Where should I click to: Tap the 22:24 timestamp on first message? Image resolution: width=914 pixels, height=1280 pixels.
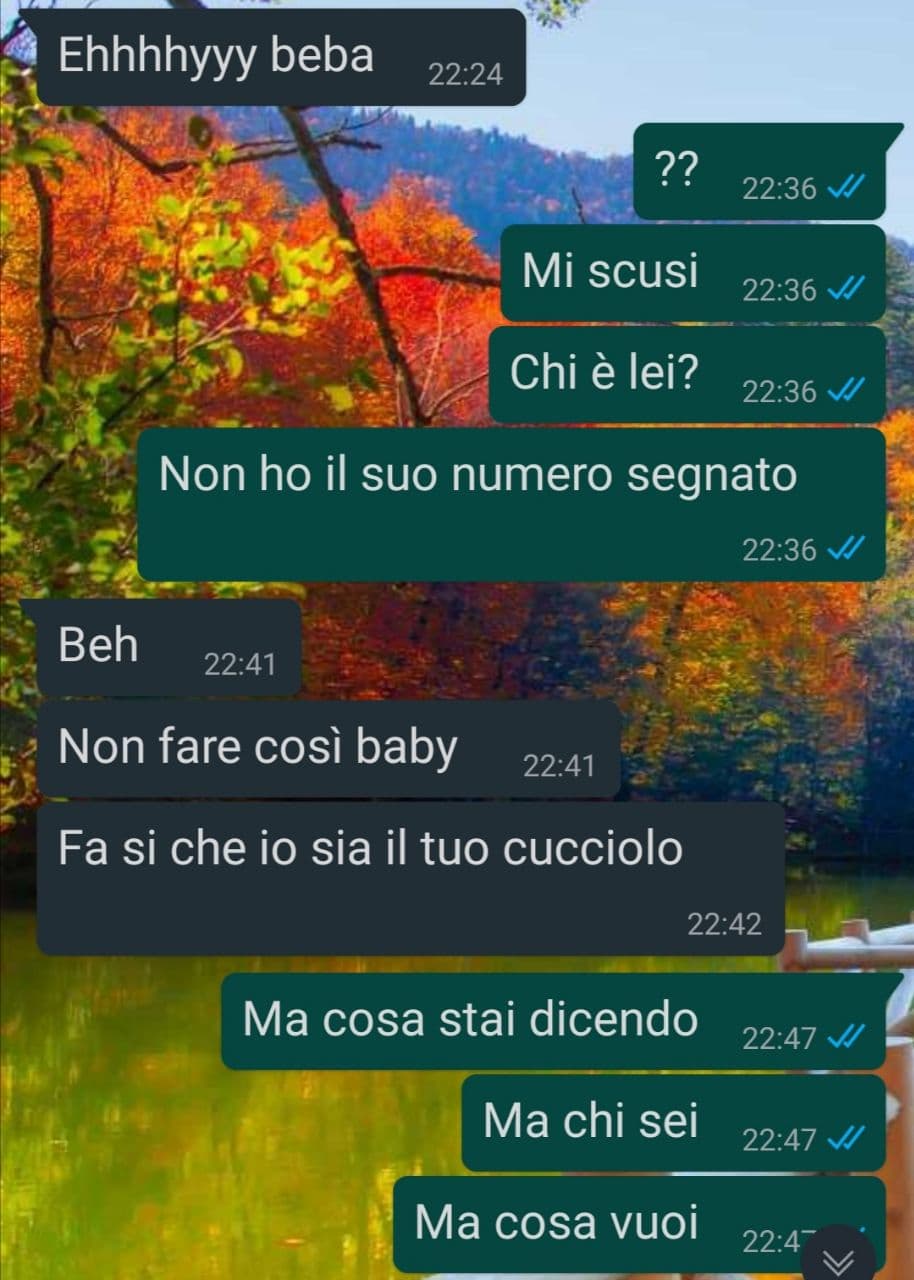click(x=465, y=74)
